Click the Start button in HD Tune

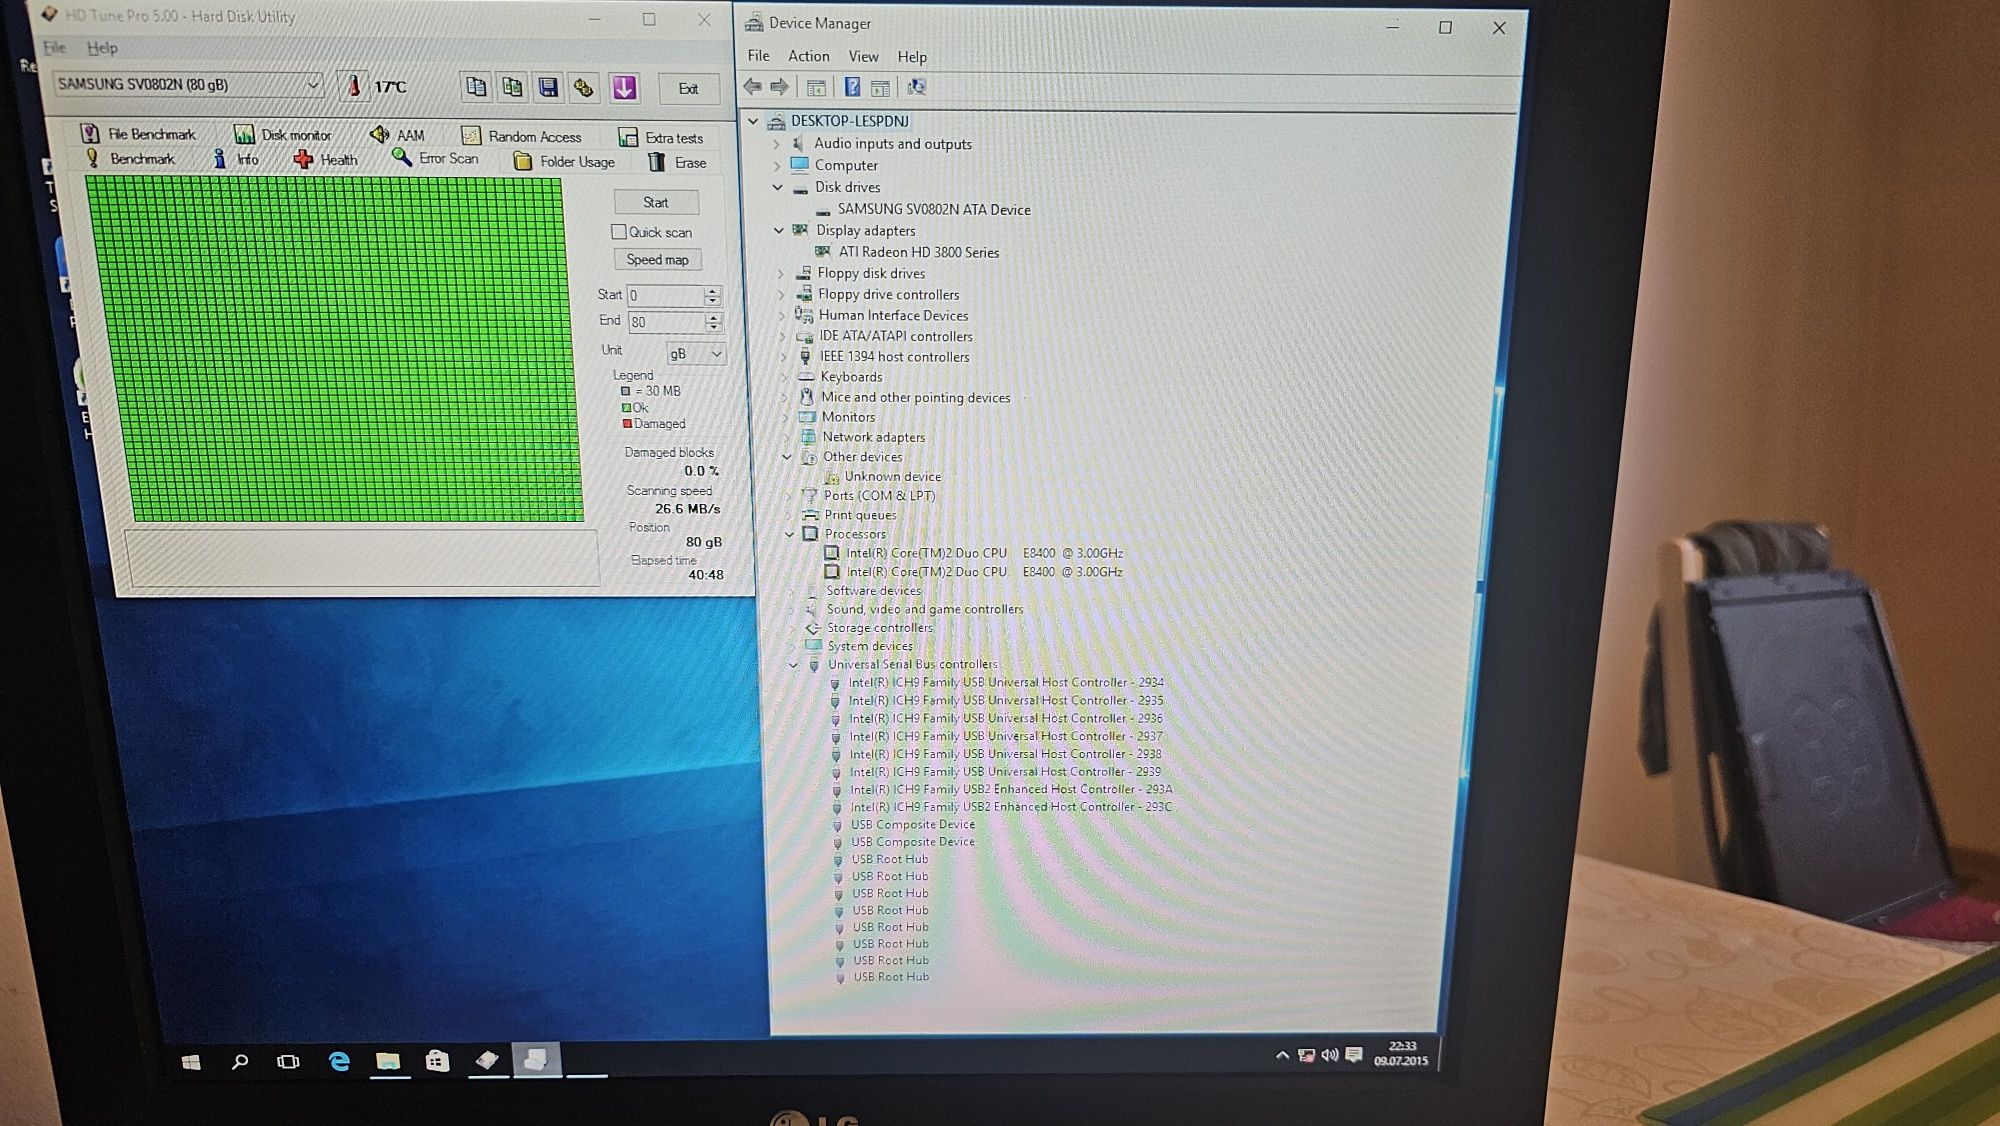click(x=655, y=202)
